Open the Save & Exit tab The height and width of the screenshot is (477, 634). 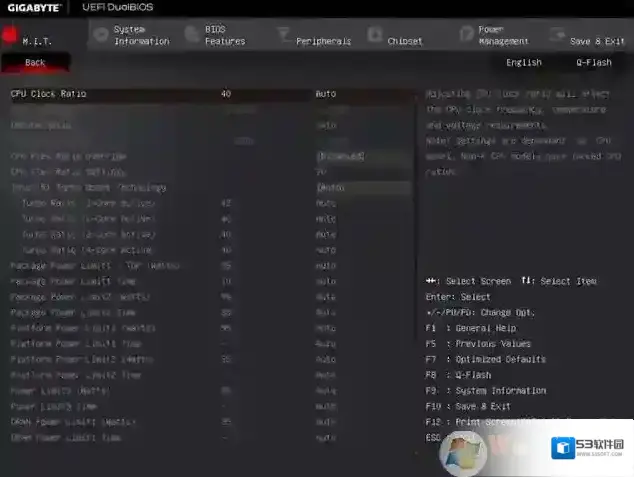[597, 41]
